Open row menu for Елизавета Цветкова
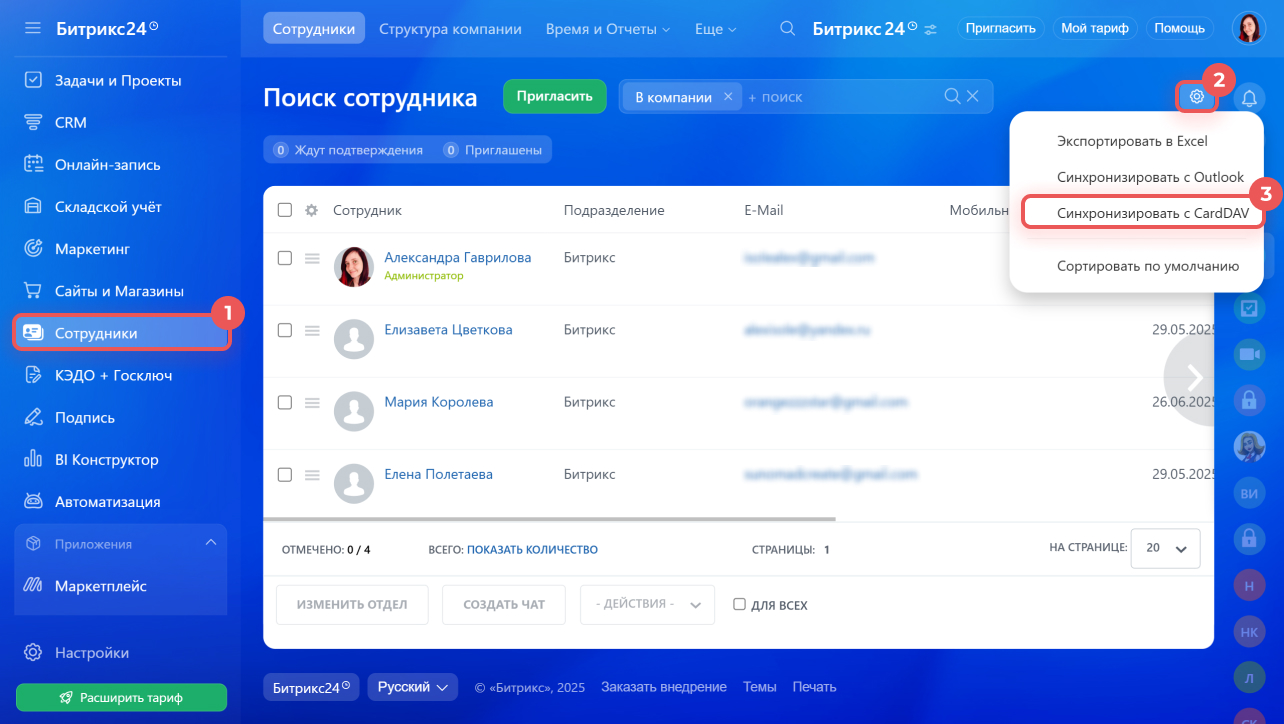 312,330
